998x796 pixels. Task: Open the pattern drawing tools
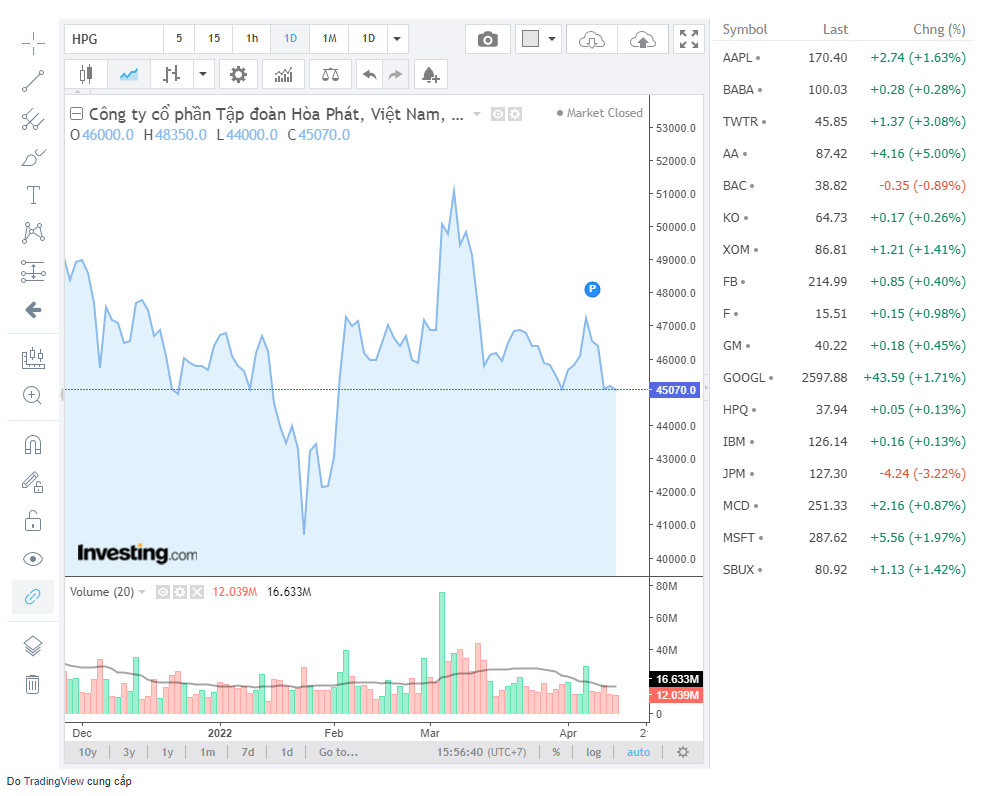pos(33,232)
